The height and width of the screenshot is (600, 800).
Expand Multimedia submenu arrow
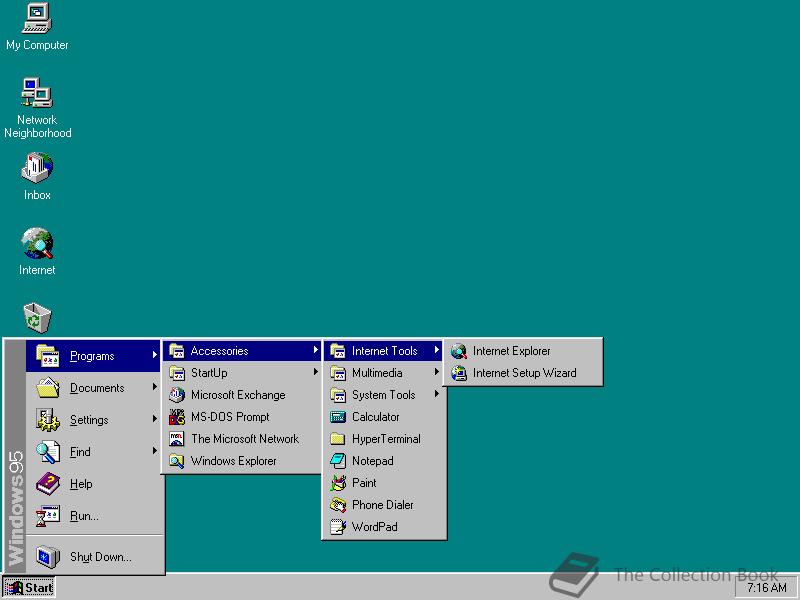[436, 372]
